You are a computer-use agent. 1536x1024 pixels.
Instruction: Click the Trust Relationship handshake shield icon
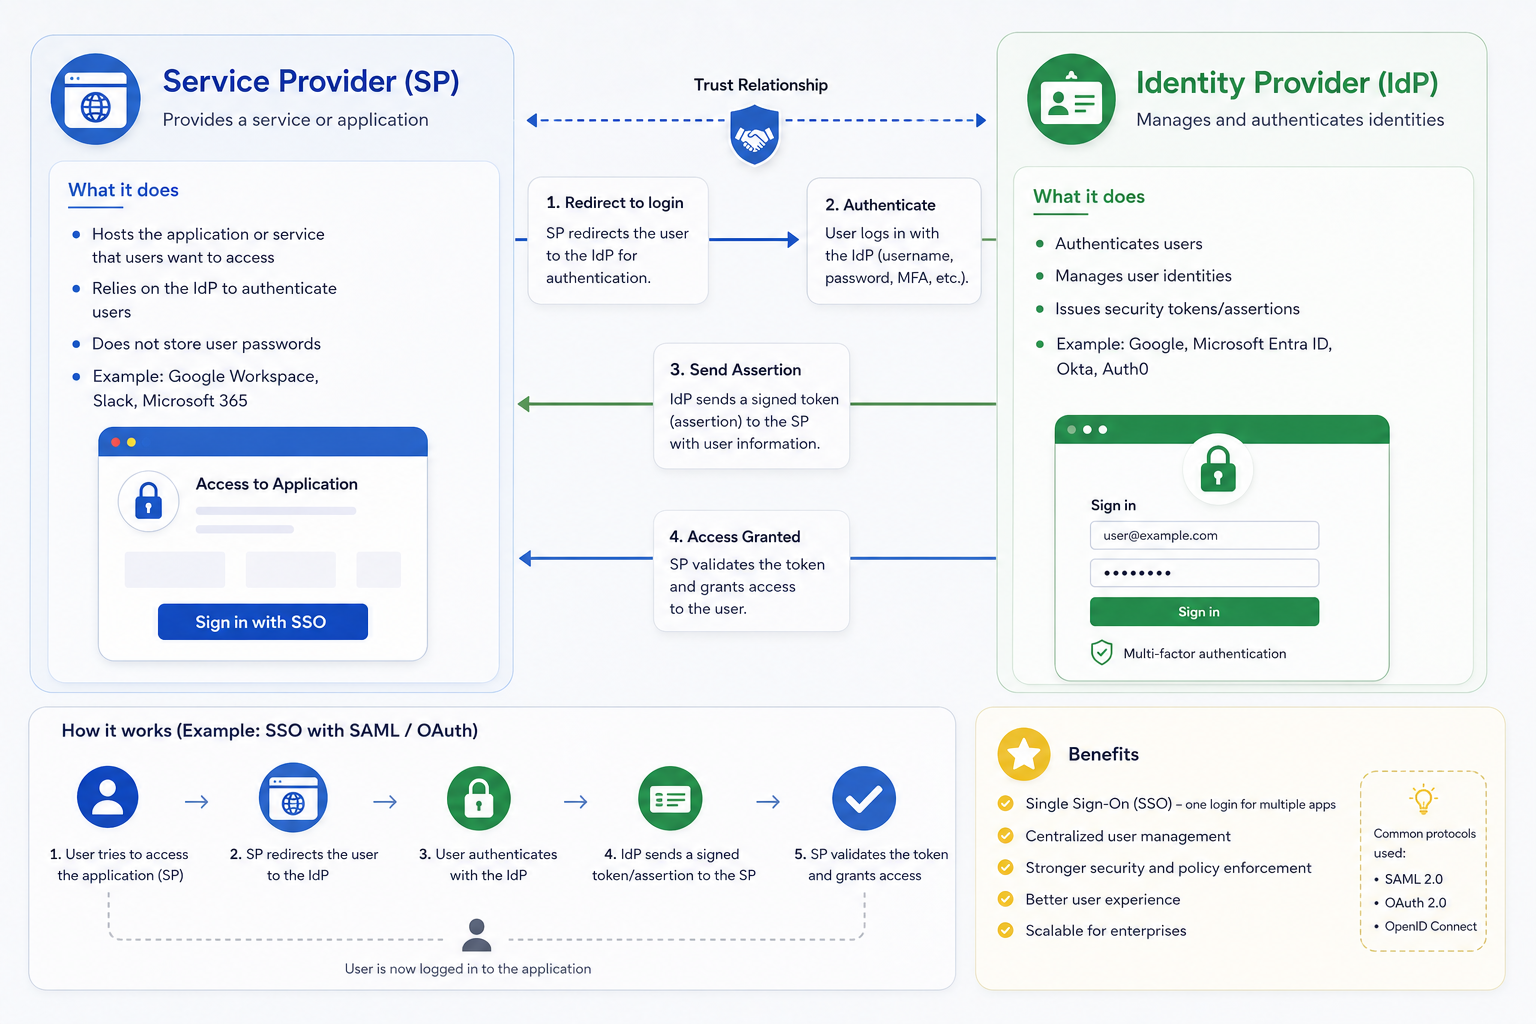click(755, 137)
